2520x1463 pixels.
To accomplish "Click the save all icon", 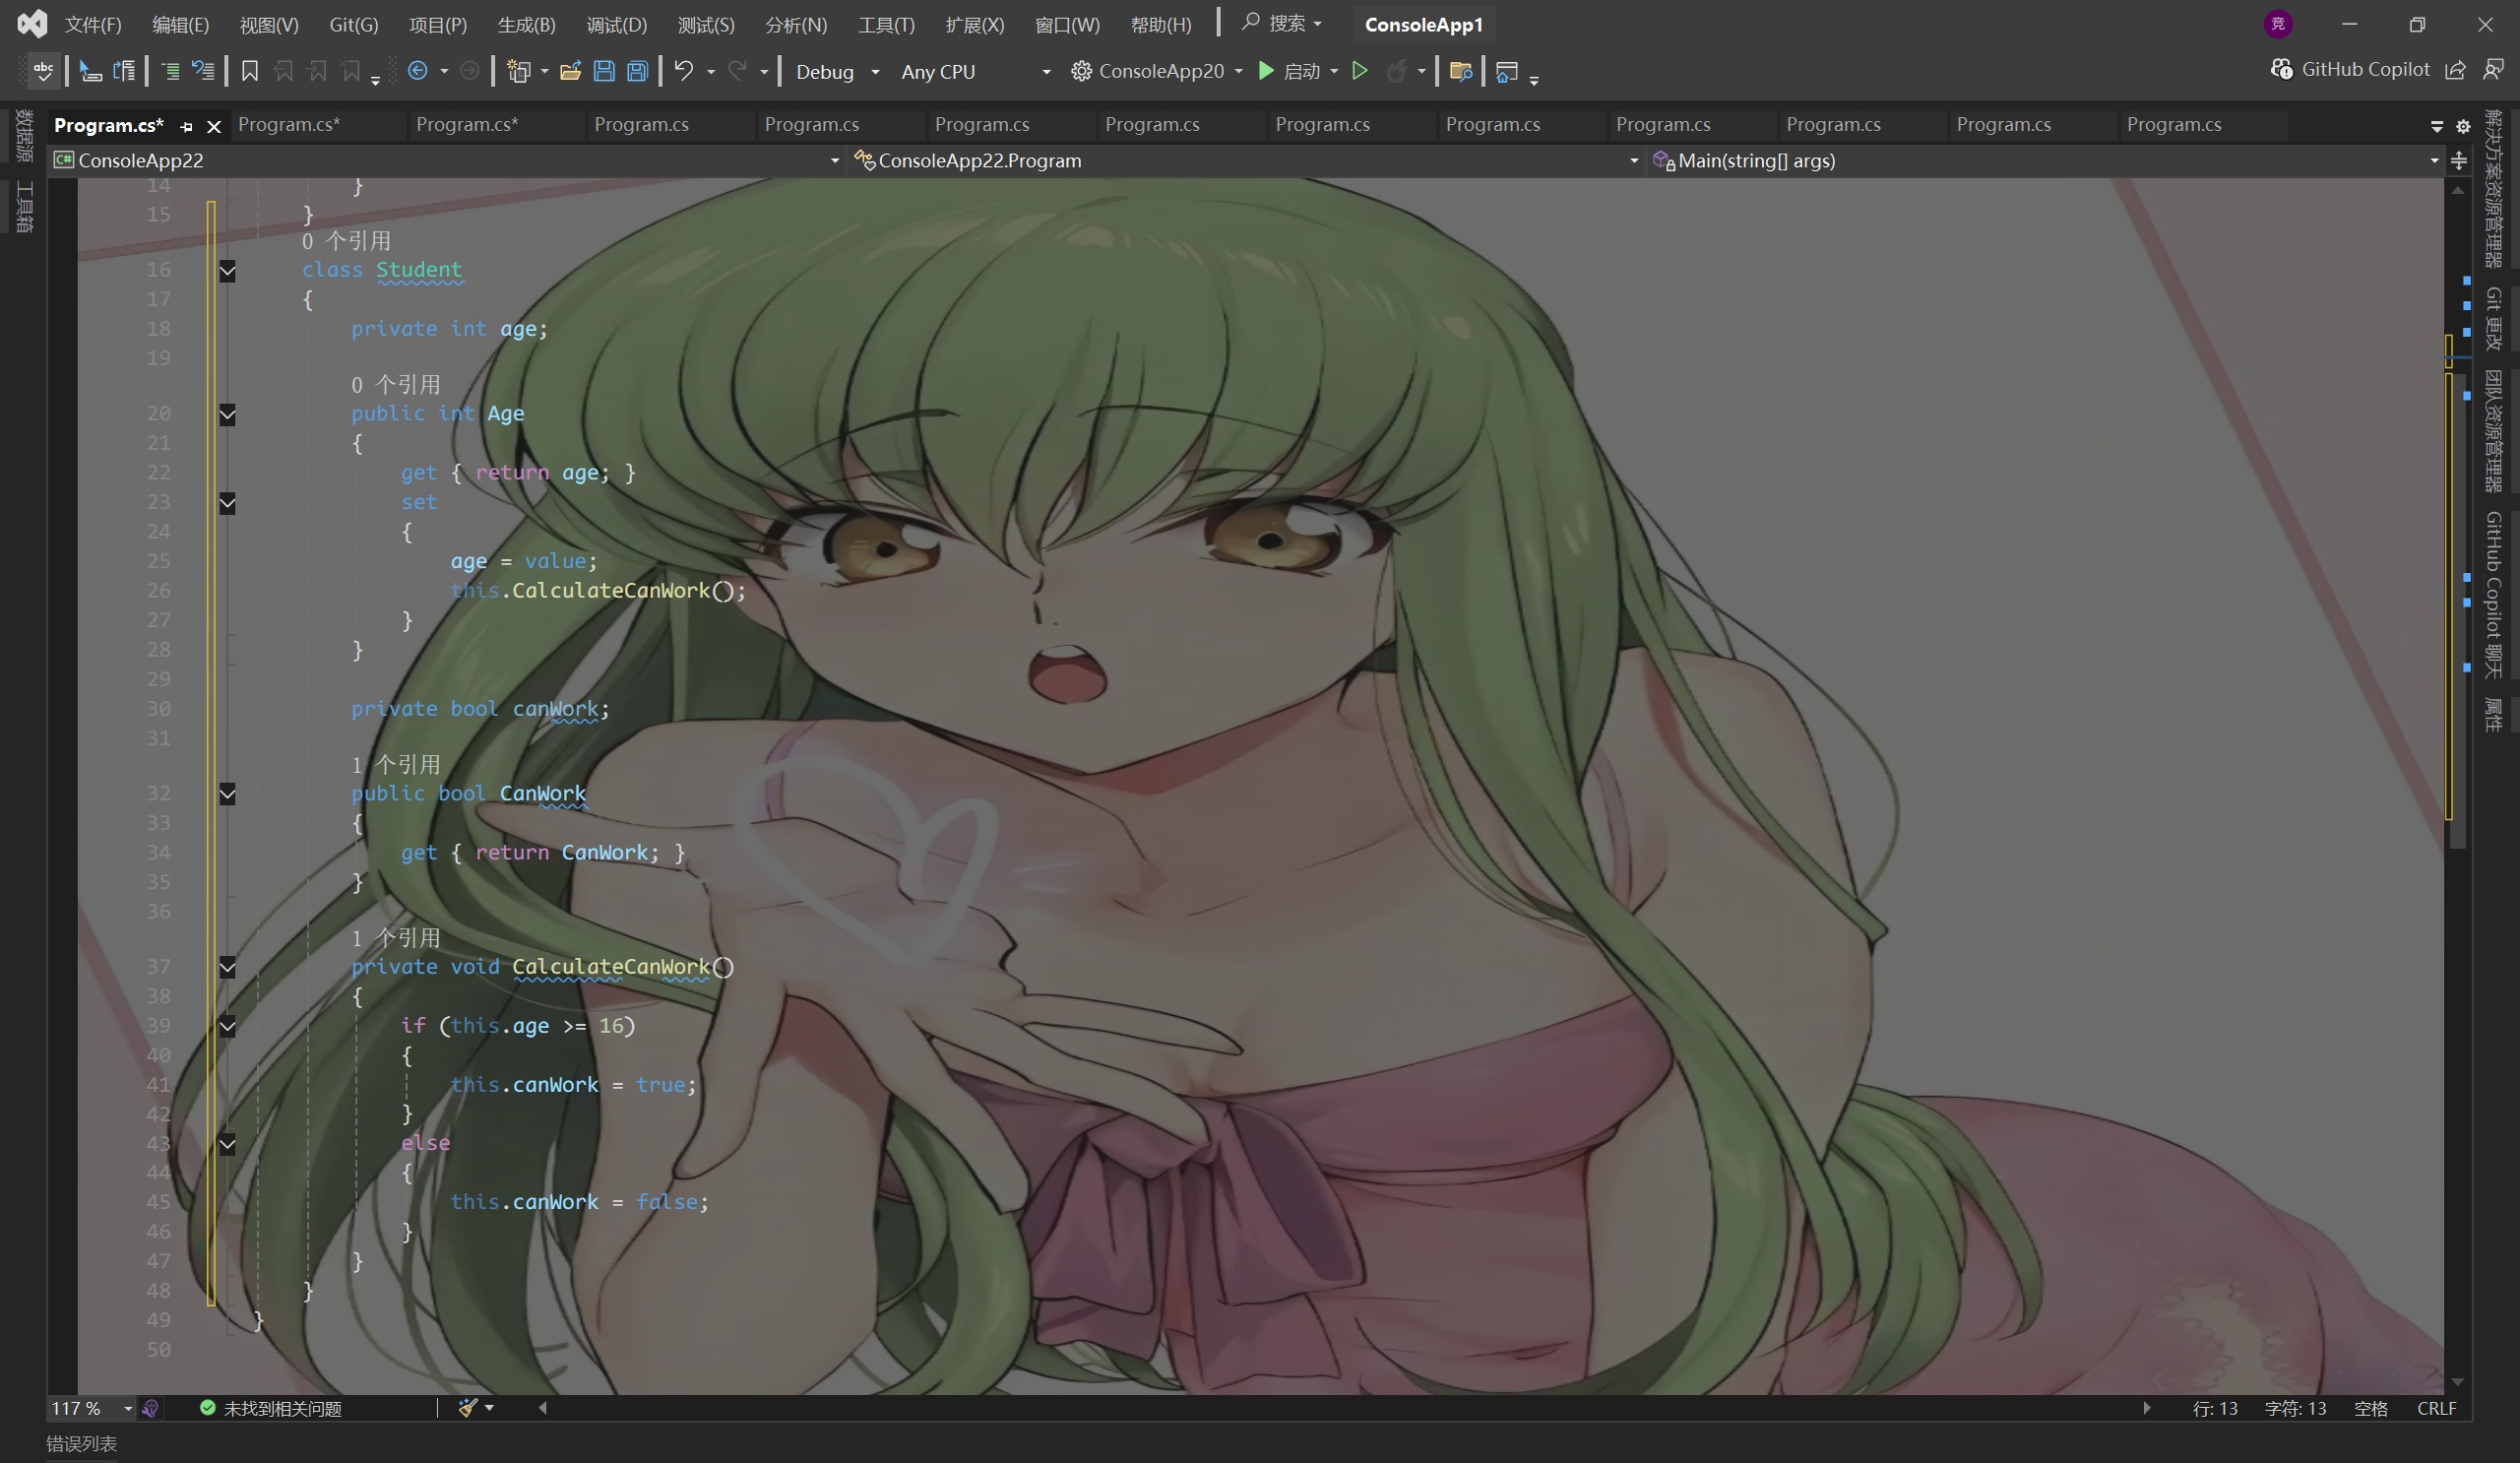I will [637, 71].
